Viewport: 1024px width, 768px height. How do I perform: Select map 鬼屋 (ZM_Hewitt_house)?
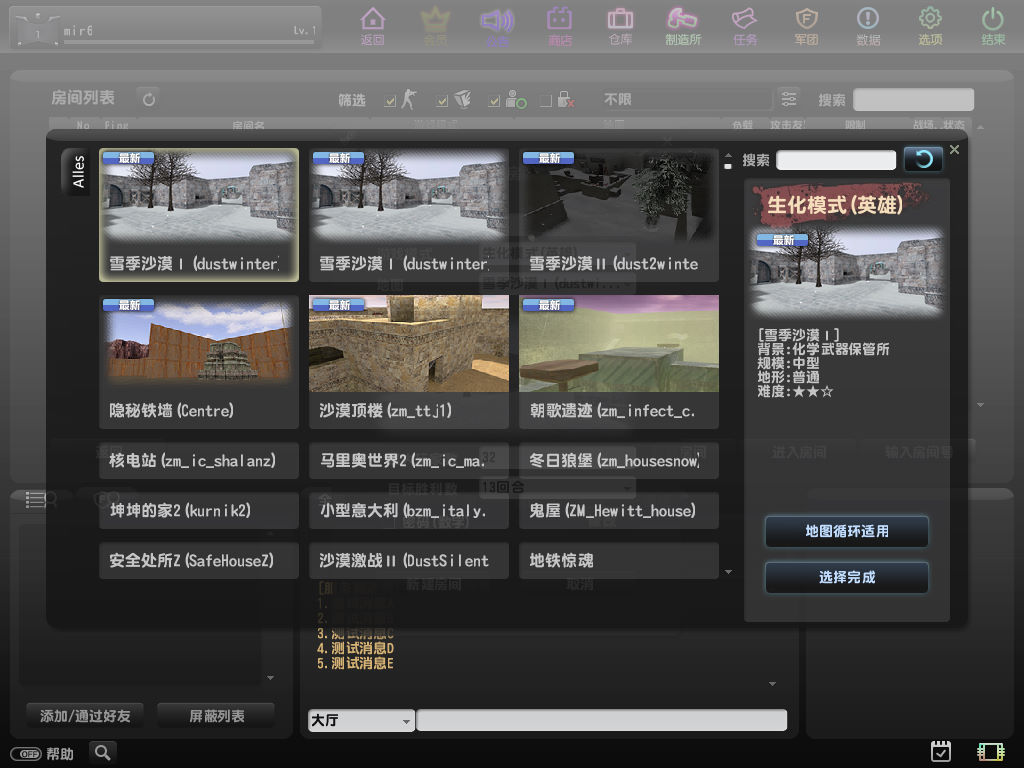pyautogui.click(x=619, y=510)
